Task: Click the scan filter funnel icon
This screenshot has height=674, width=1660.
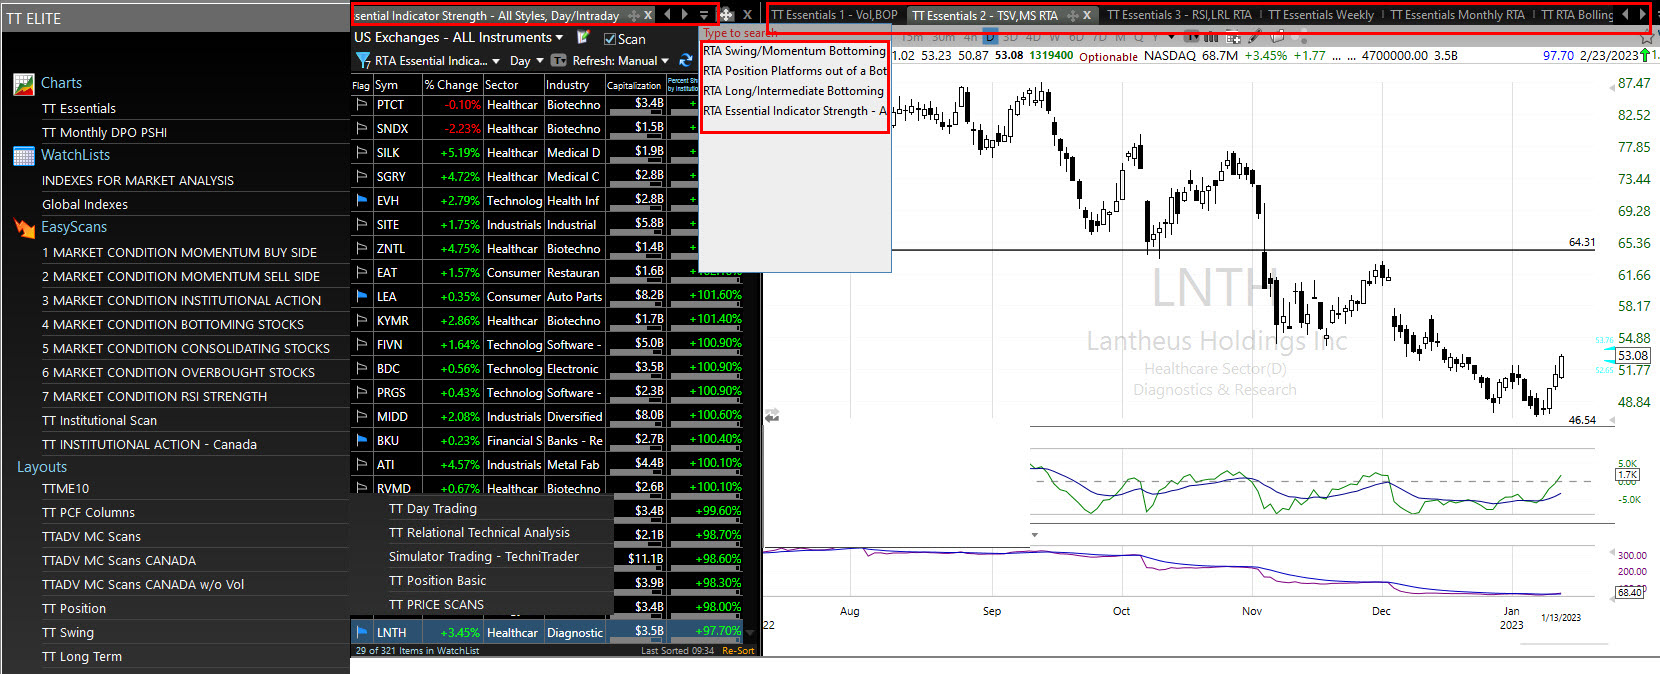Action: tap(363, 61)
